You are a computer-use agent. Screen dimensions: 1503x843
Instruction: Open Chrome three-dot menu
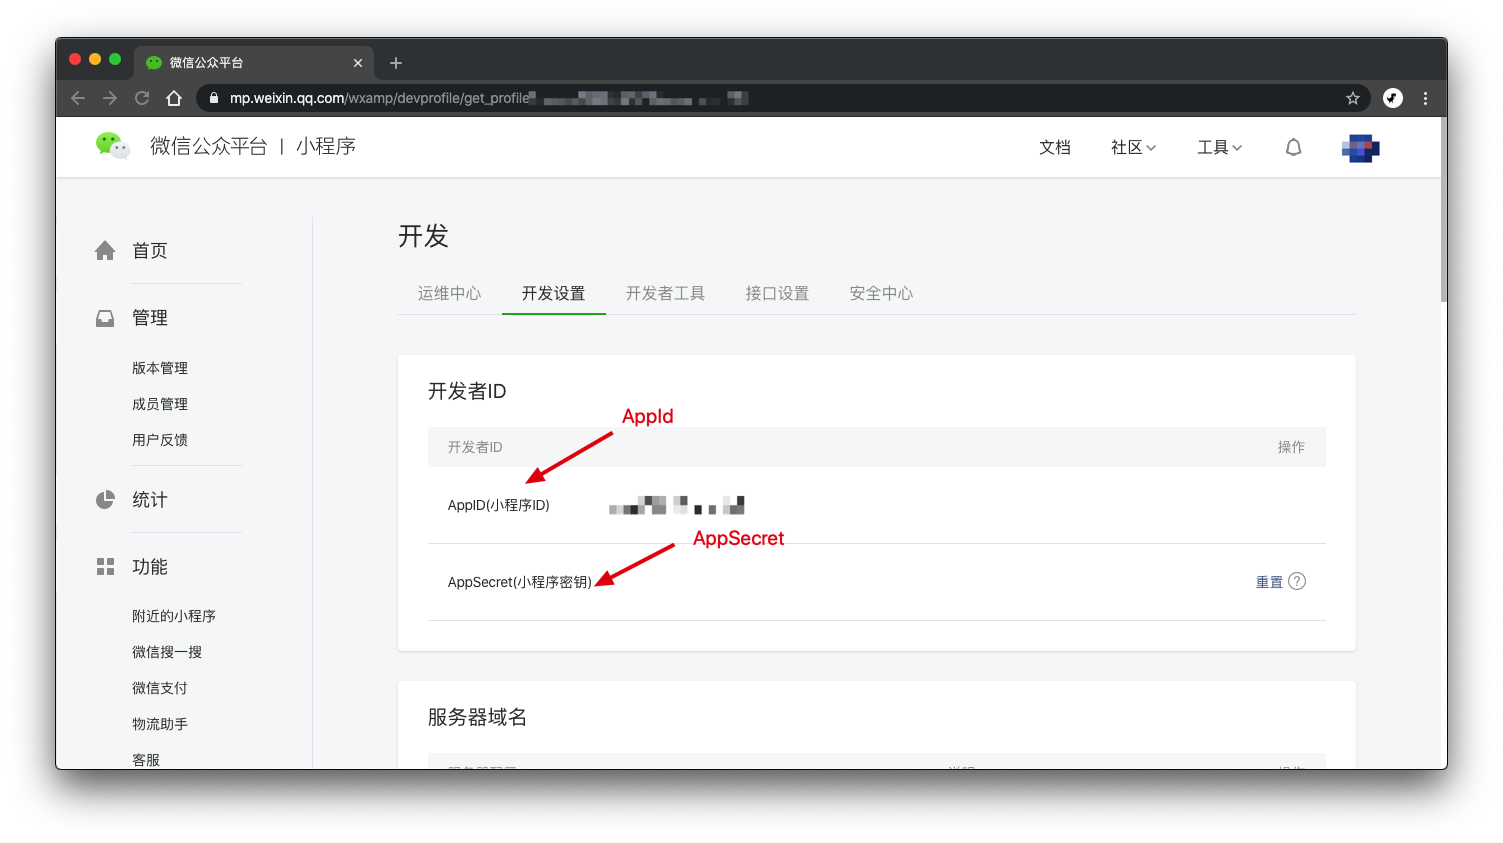tap(1426, 98)
